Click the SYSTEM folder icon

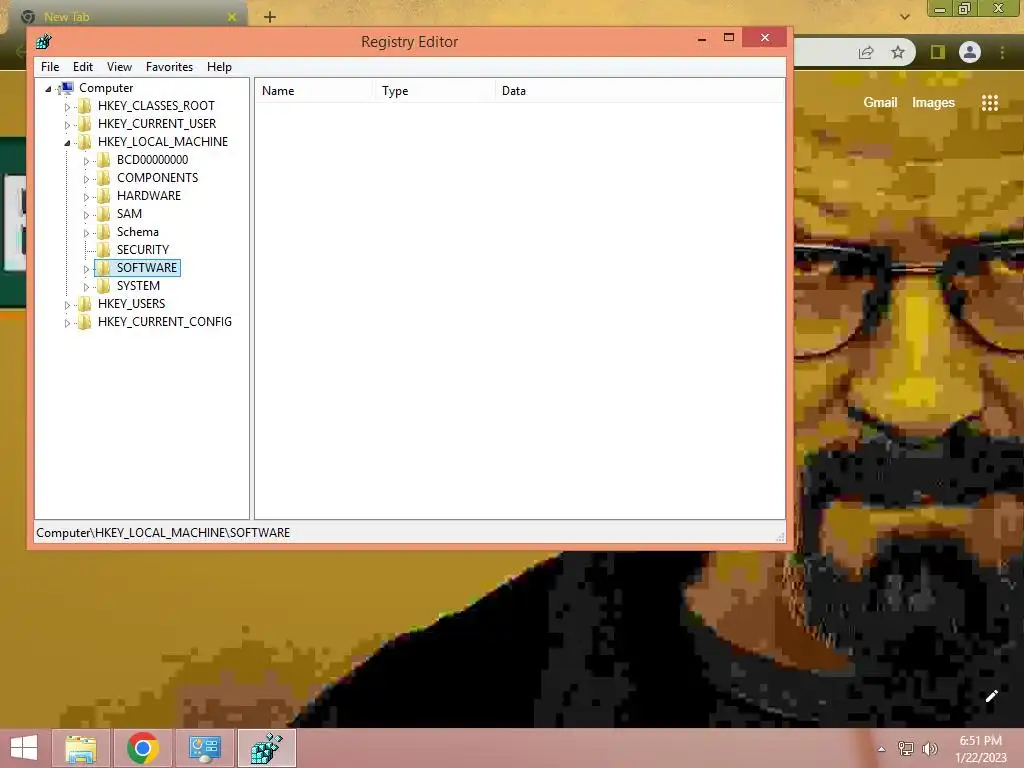tap(103, 285)
